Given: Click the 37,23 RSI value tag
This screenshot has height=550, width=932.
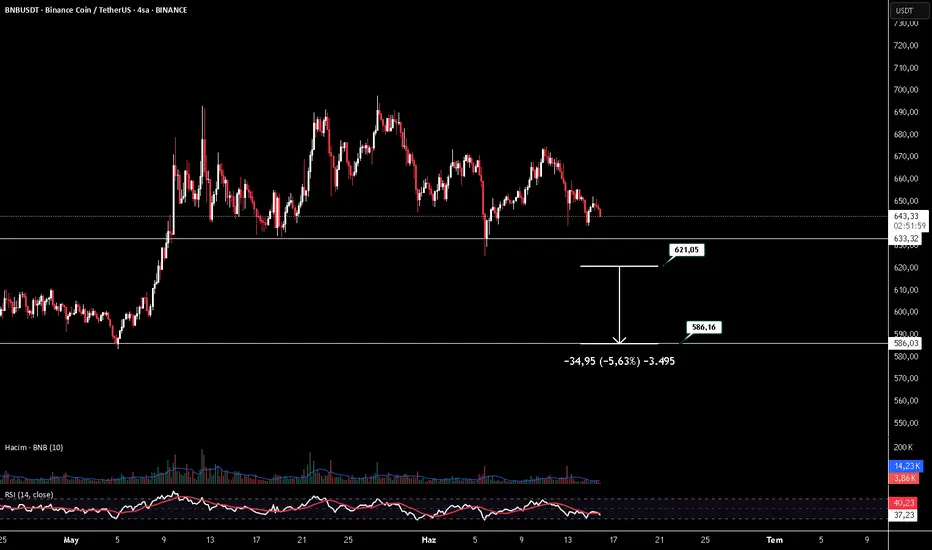Looking at the screenshot, I should (903, 515).
